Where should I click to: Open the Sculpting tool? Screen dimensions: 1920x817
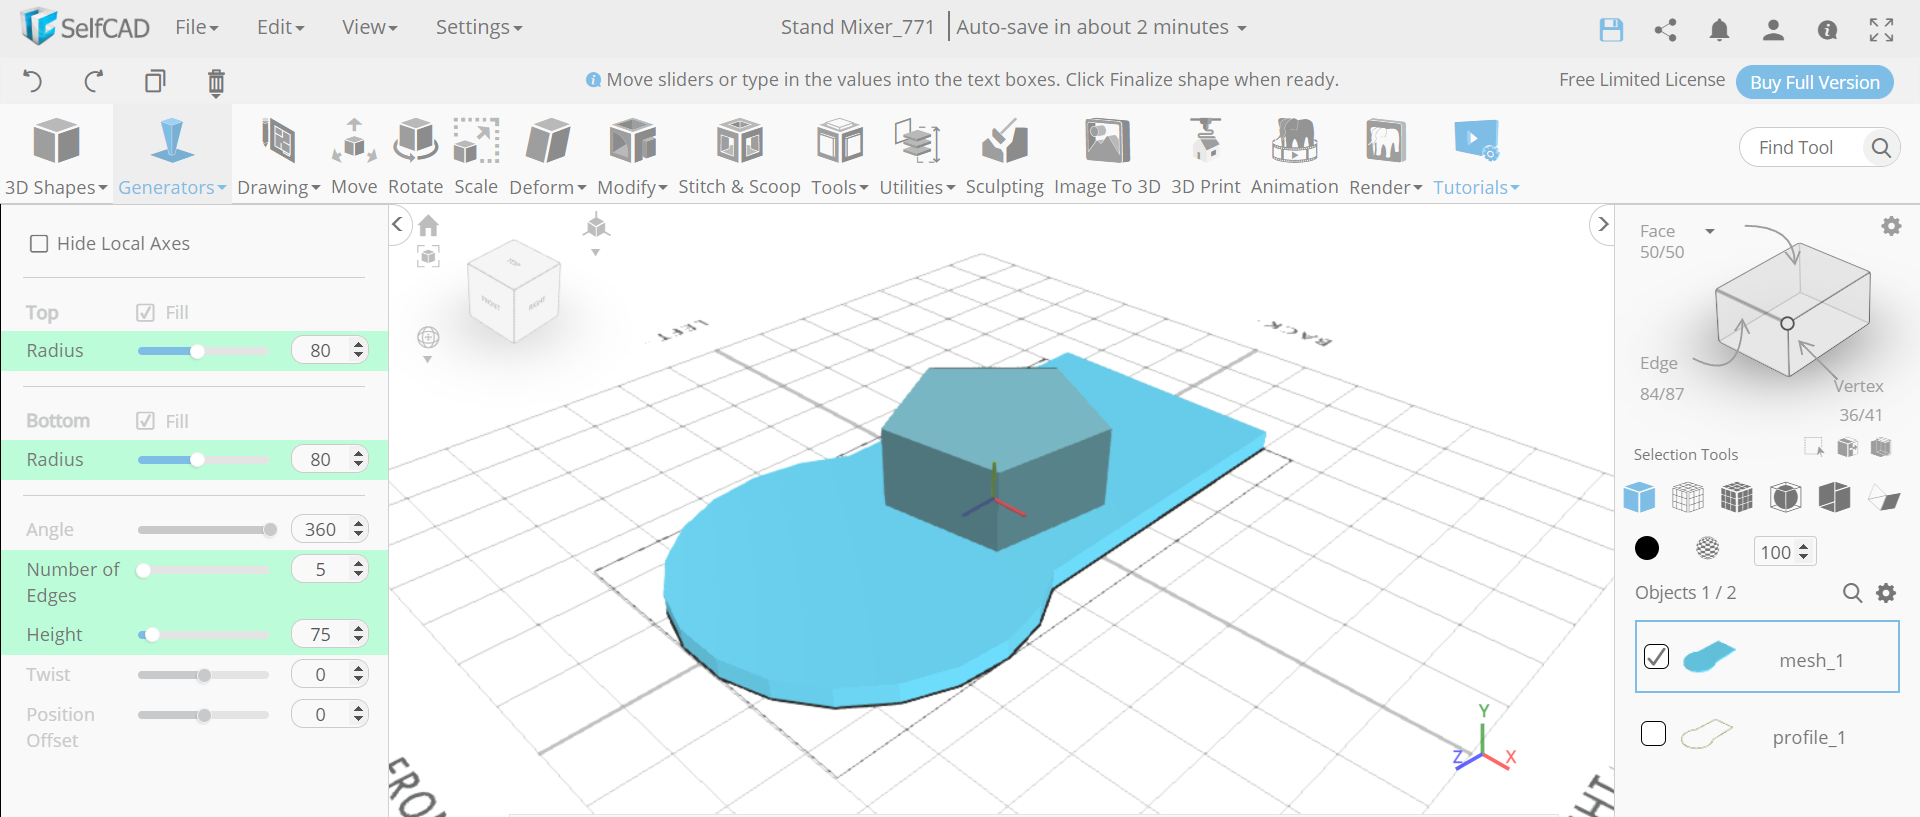[x=1004, y=156]
